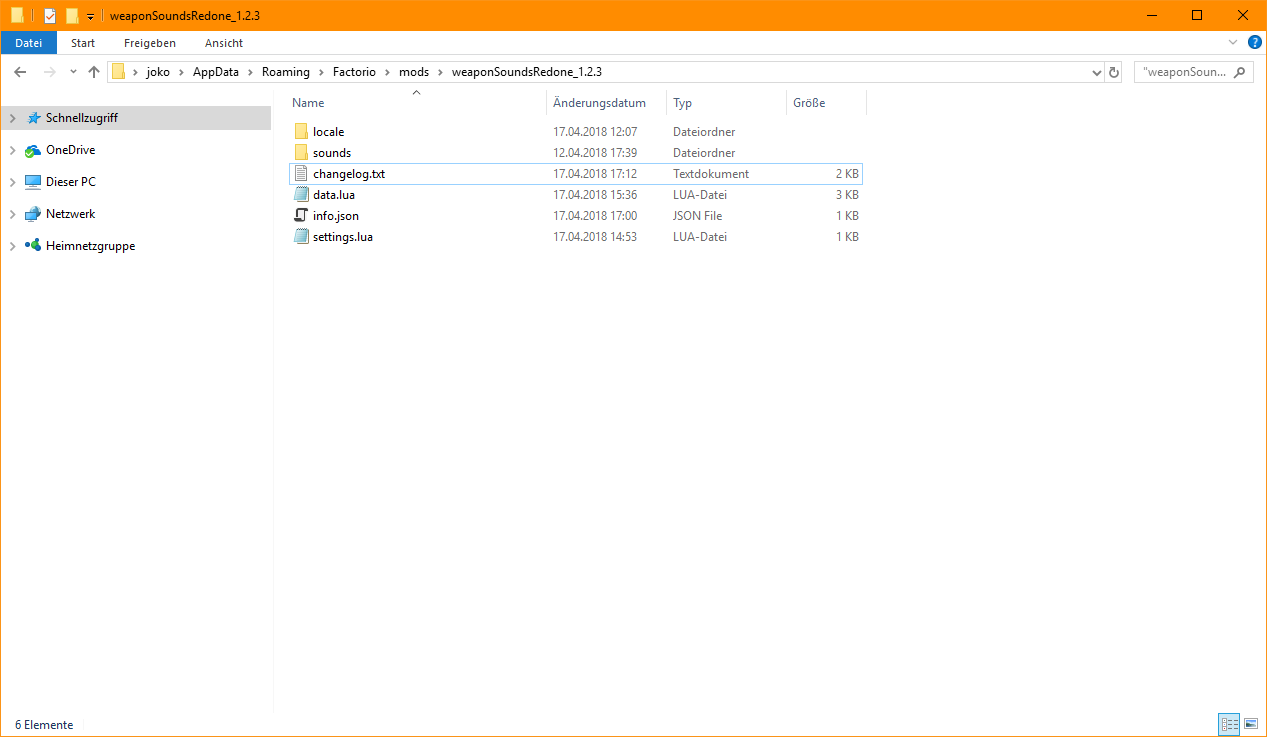
Task: Open the Start ribbon tab
Action: (x=83, y=43)
